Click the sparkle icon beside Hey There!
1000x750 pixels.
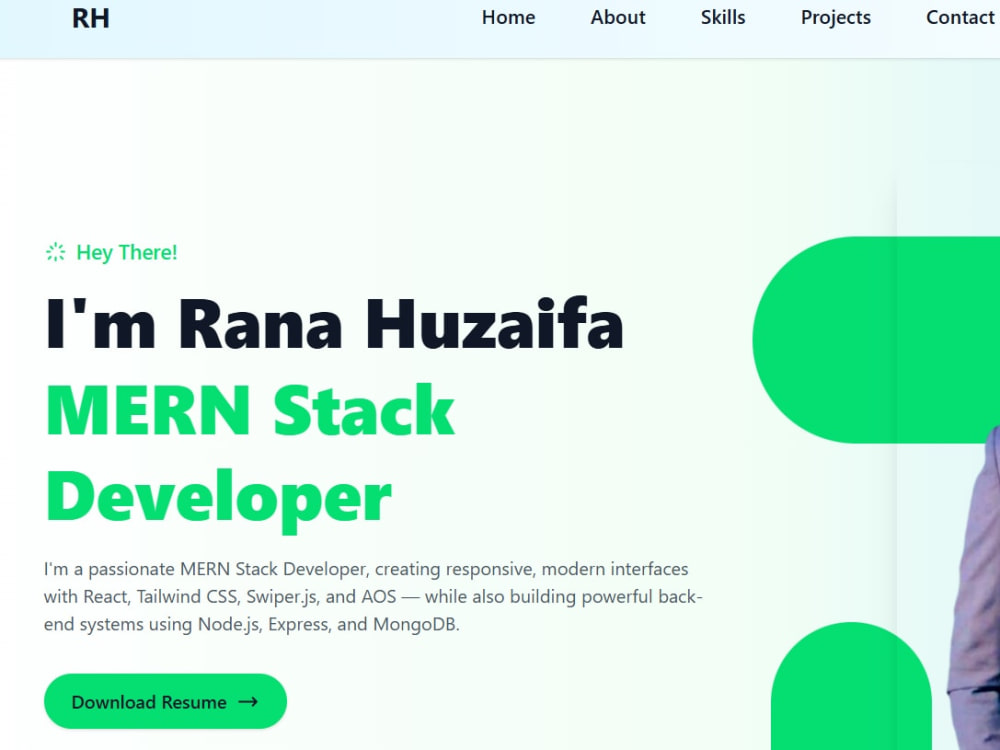[x=55, y=252]
